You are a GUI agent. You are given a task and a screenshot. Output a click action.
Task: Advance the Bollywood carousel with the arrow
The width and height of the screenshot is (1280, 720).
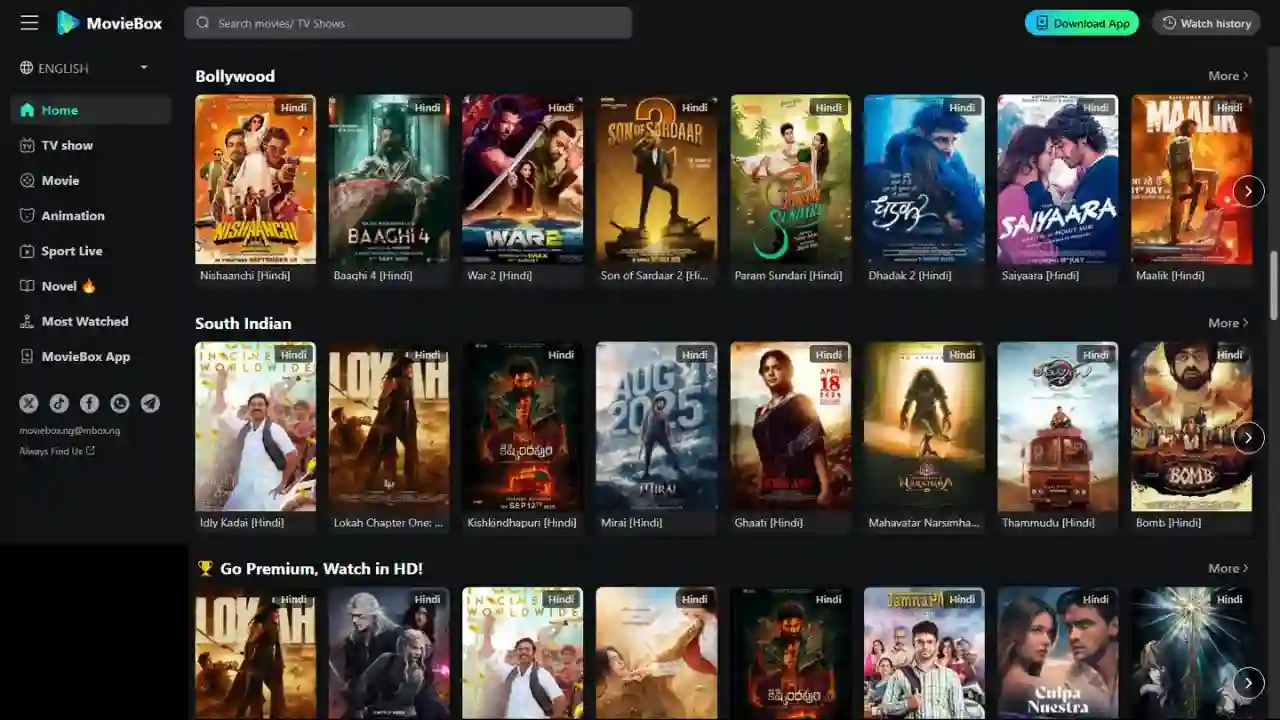(1248, 190)
